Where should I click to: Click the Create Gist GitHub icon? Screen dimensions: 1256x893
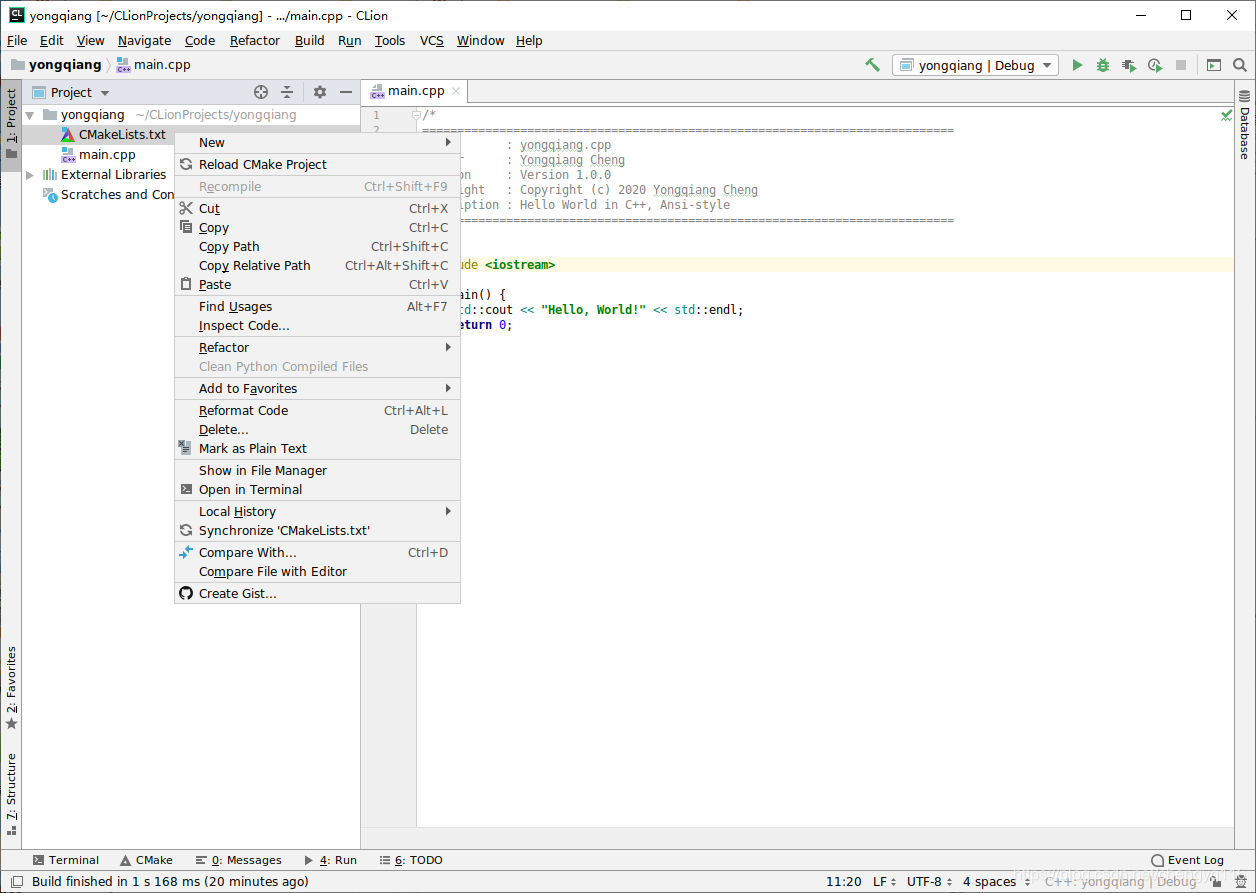point(186,593)
